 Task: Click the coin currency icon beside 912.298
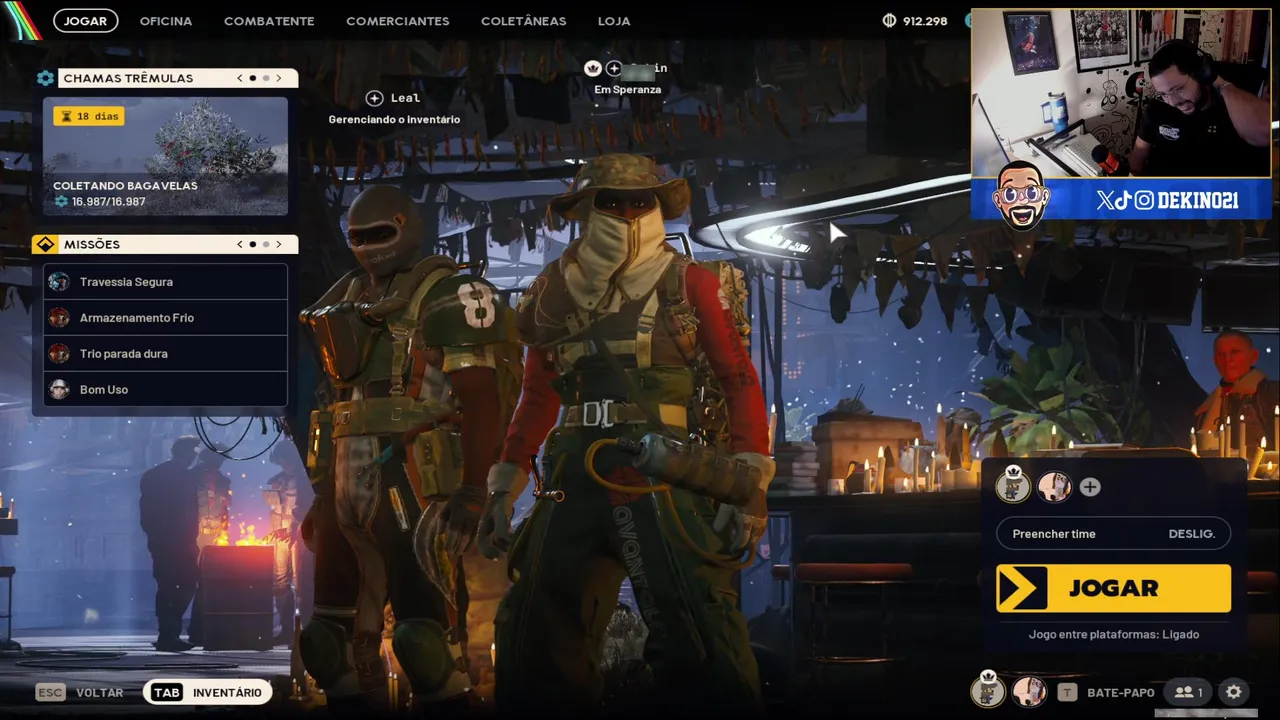tap(889, 20)
